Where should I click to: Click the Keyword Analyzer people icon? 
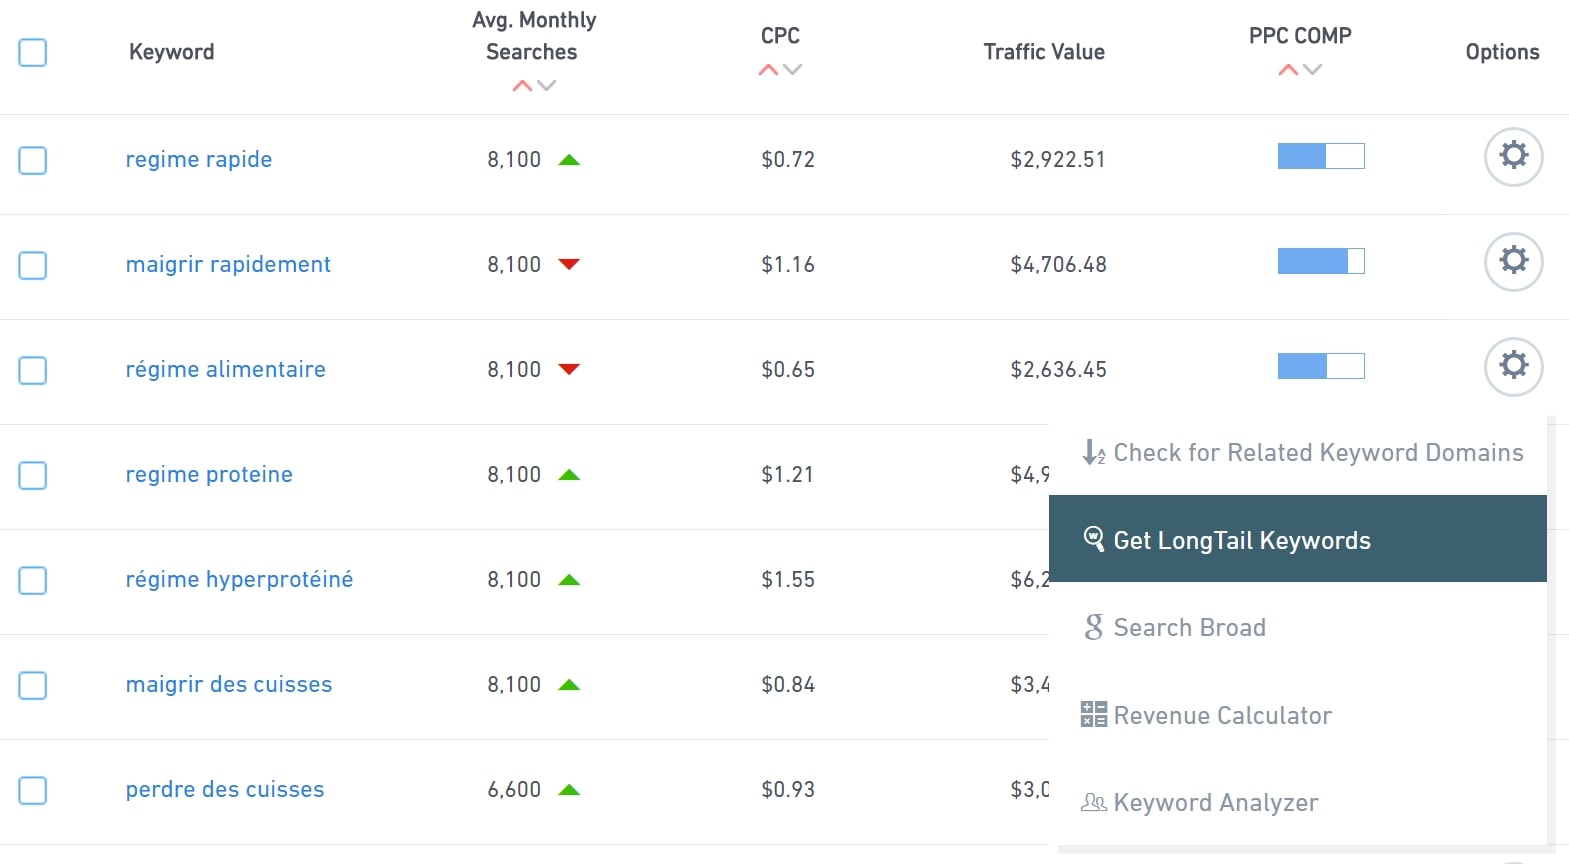tap(1093, 802)
